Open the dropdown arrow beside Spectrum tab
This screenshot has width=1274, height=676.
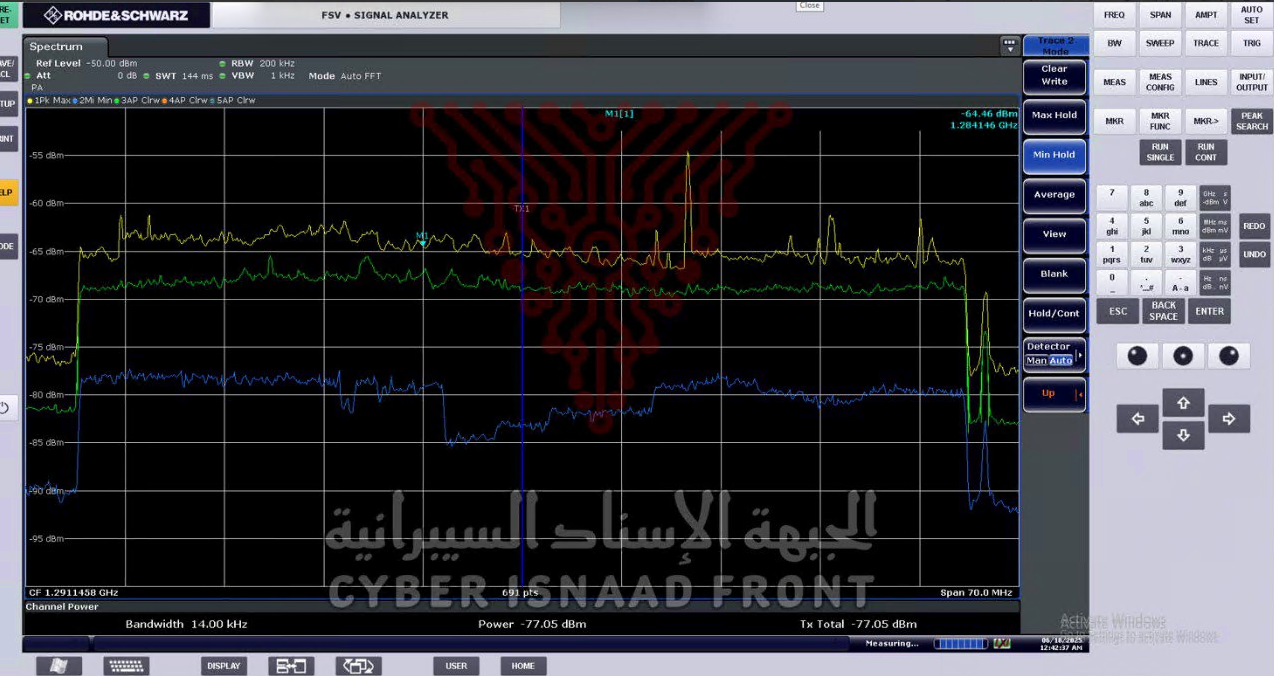pyautogui.click(x=1009, y=46)
